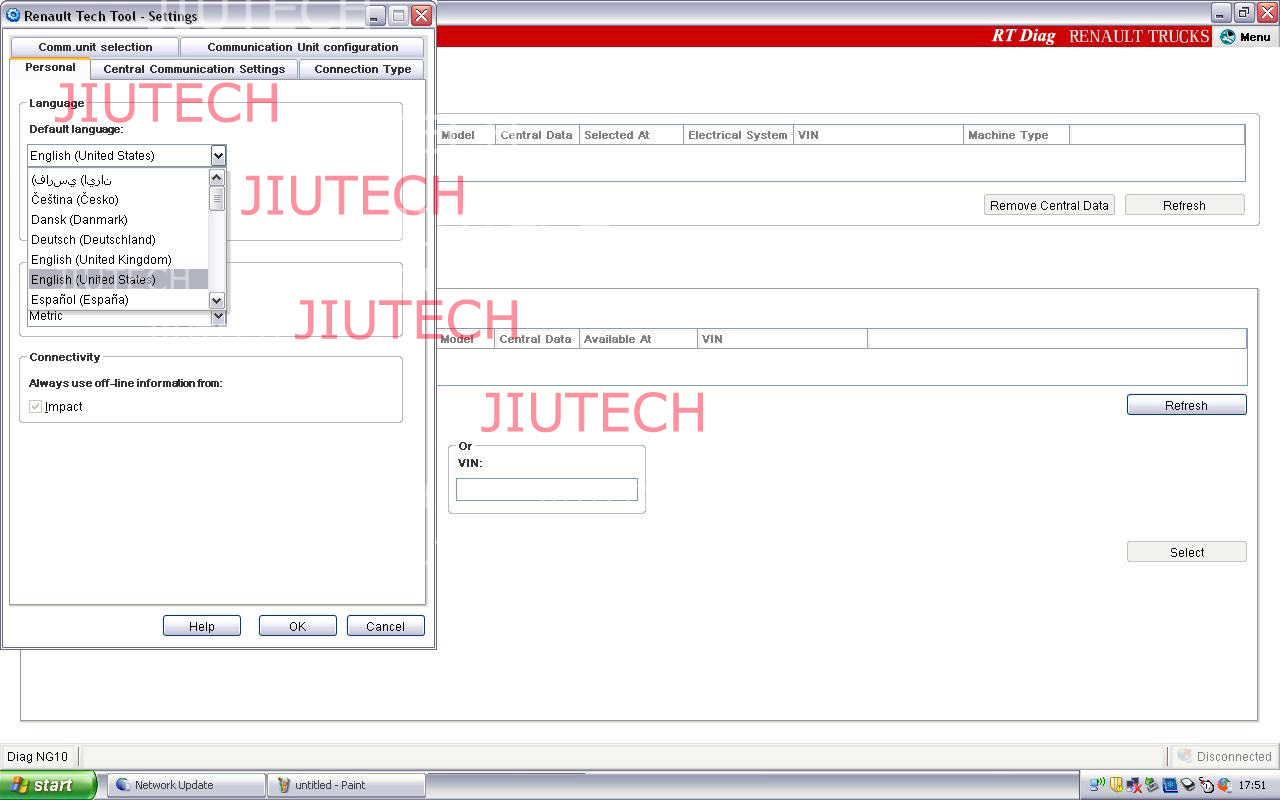Click the security shield tray icon

coord(1116,785)
